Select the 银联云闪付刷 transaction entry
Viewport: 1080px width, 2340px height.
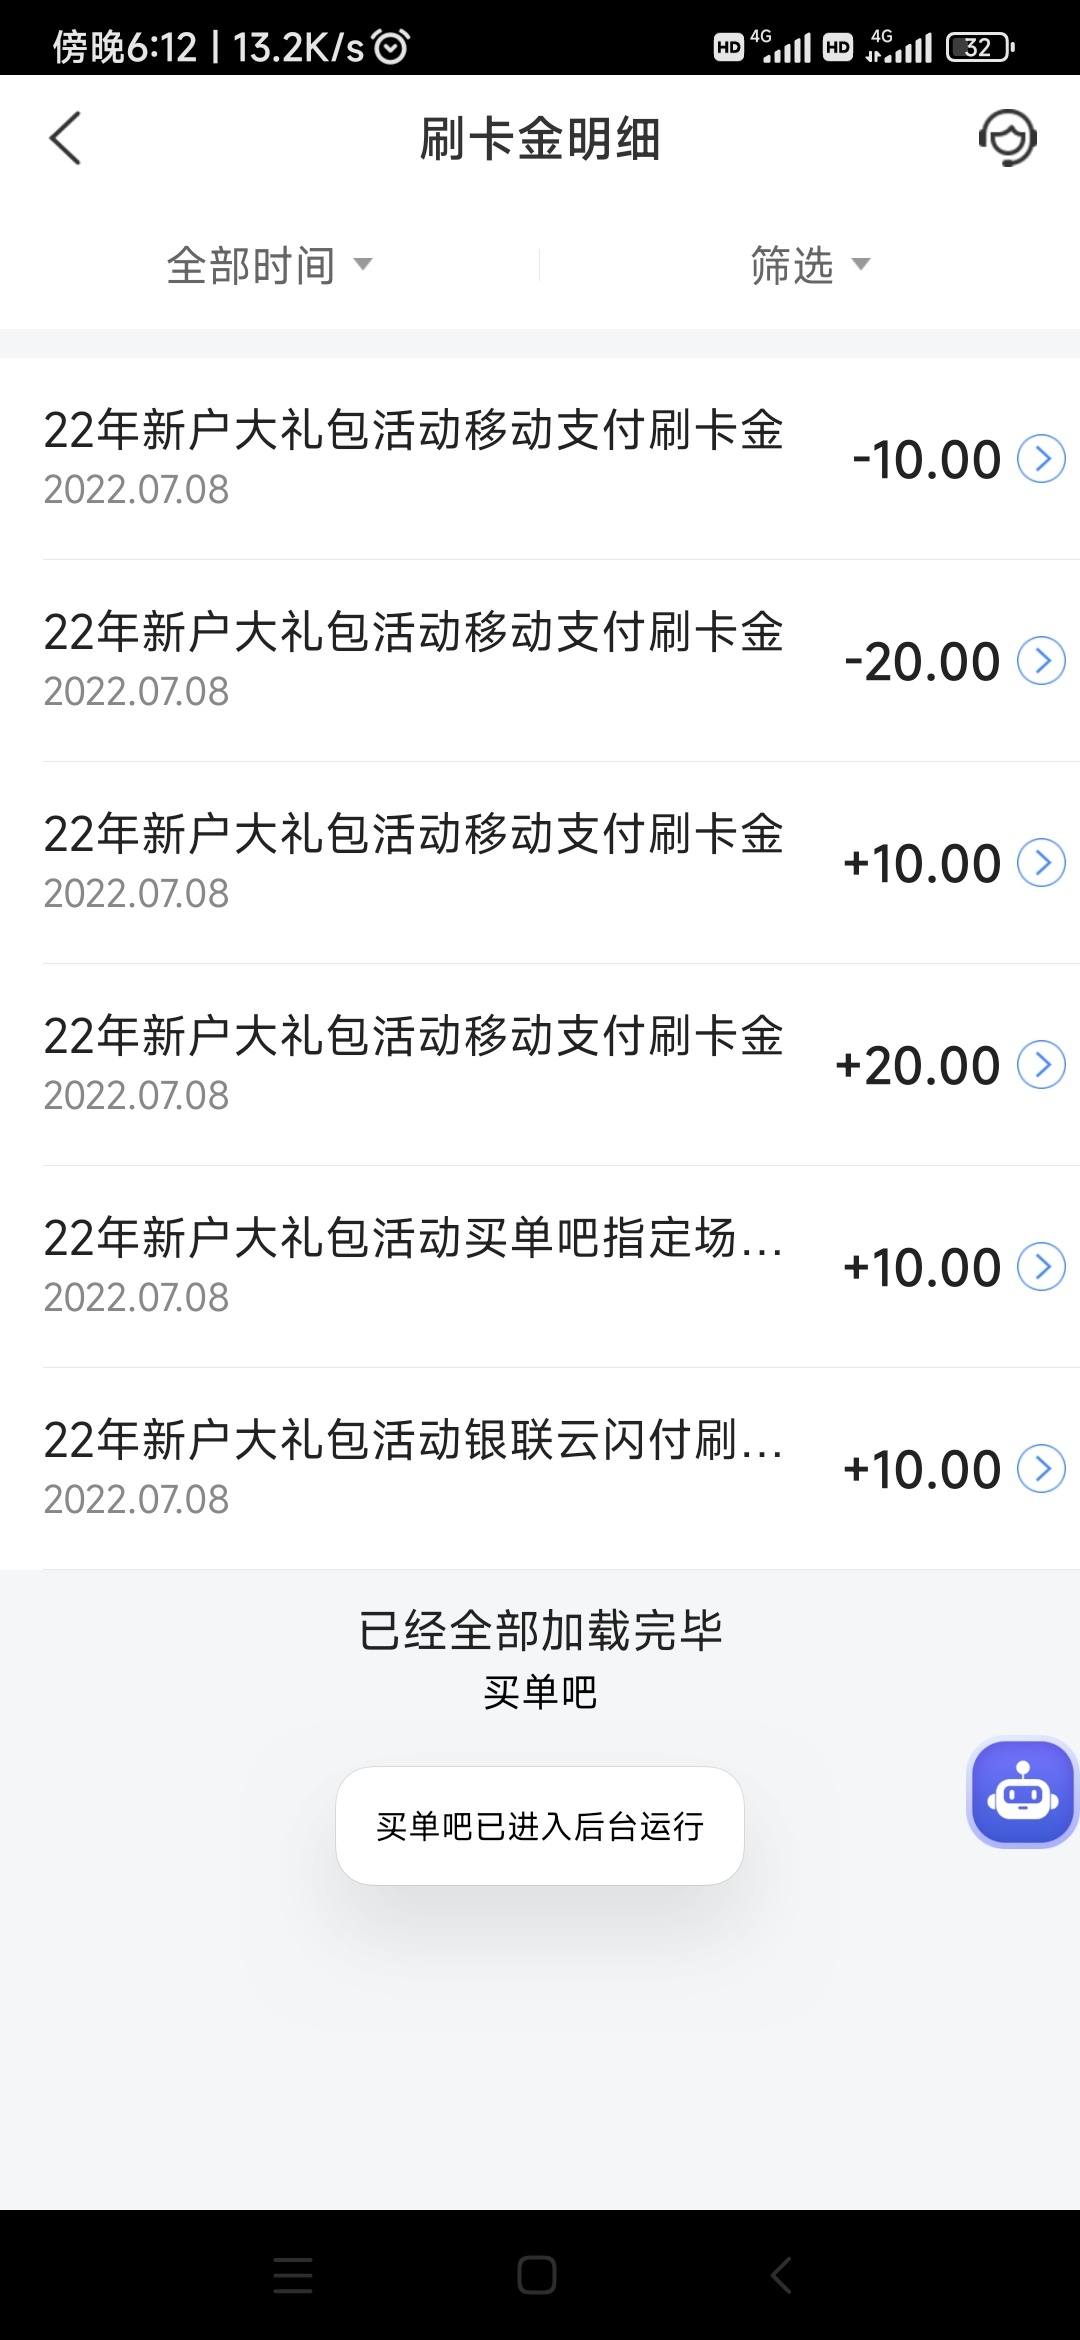[540, 1469]
